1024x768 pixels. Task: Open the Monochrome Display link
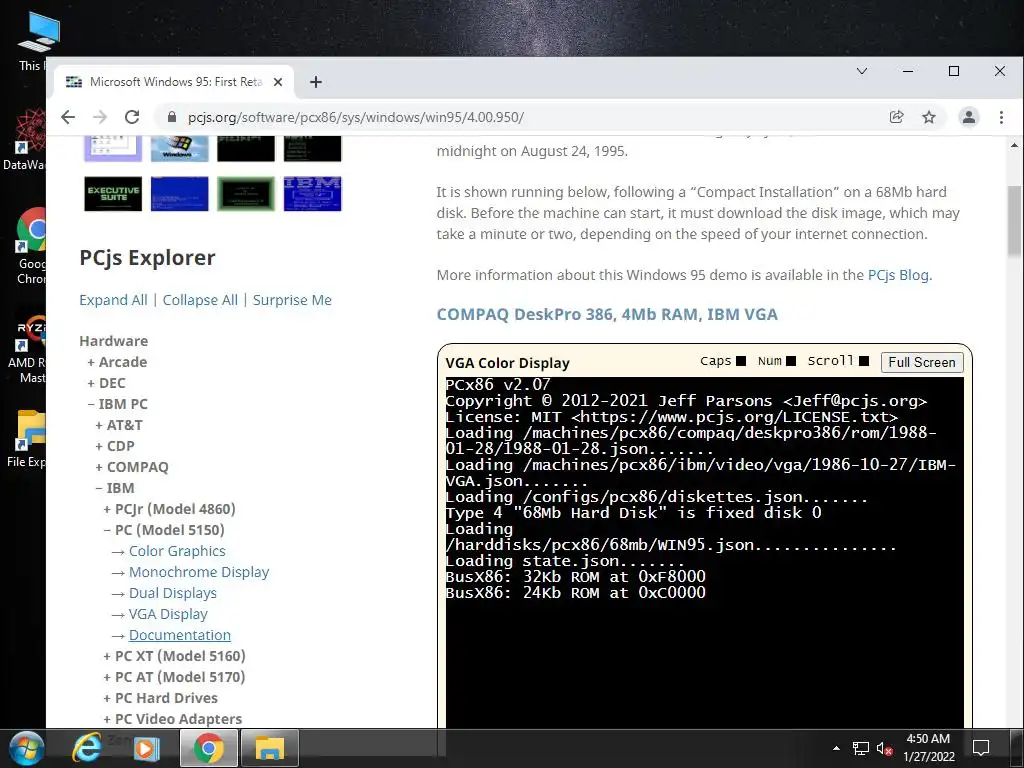(199, 571)
